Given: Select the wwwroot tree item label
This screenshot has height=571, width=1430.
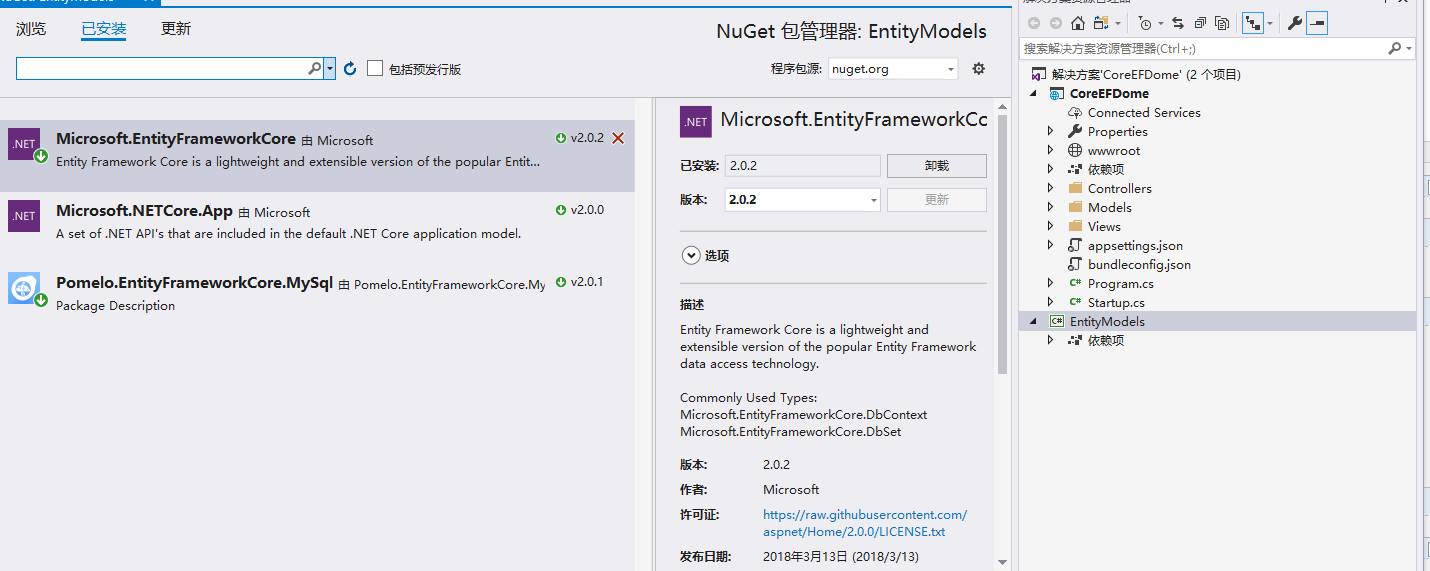Looking at the screenshot, I should click(1114, 151).
